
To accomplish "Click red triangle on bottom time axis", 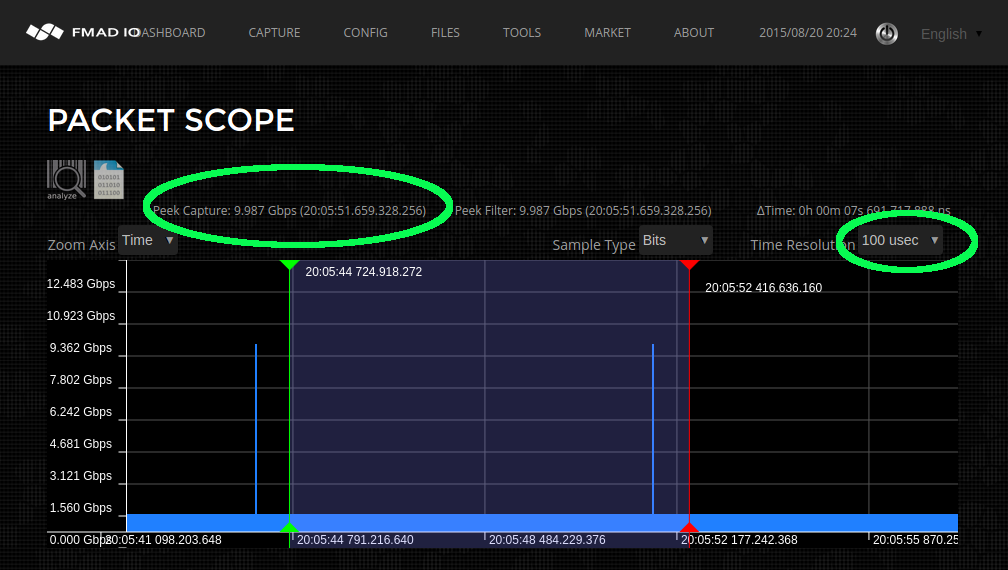I will click(x=689, y=527).
